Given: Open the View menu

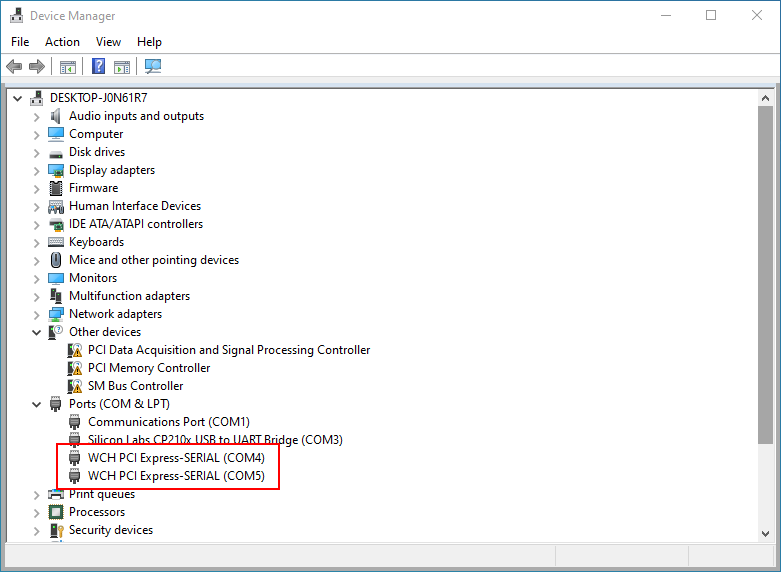Looking at the screenshot, I should 108,42.
